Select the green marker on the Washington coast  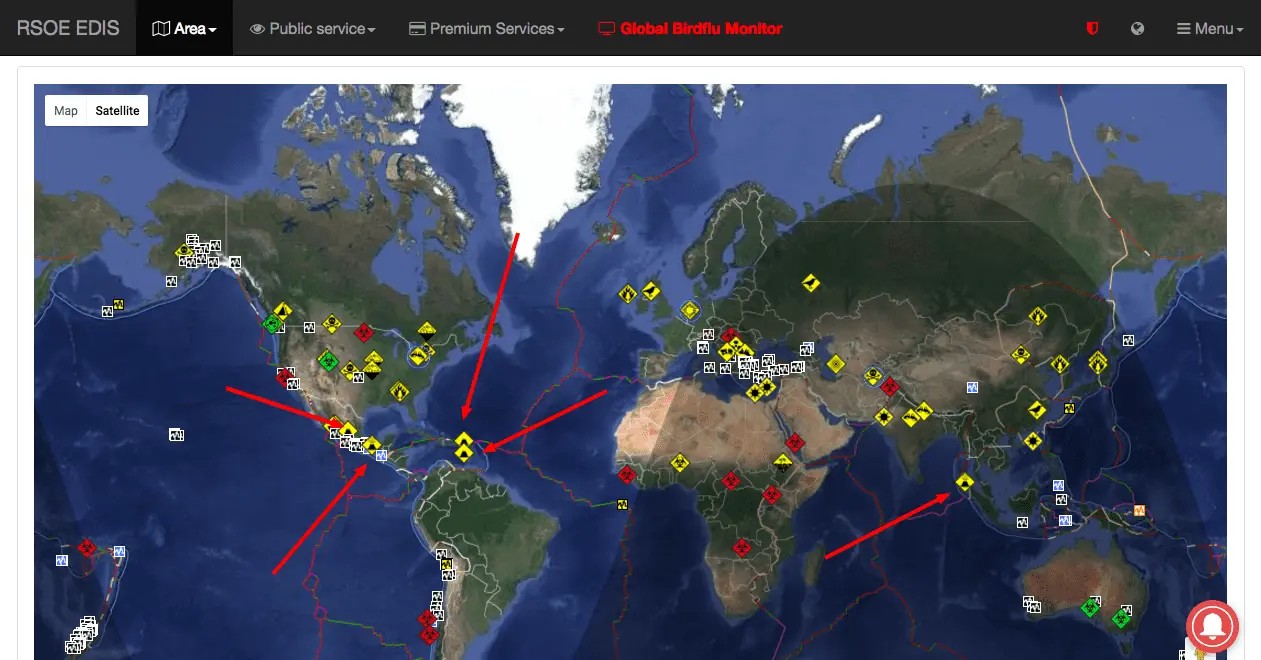(x=270, y=323)
